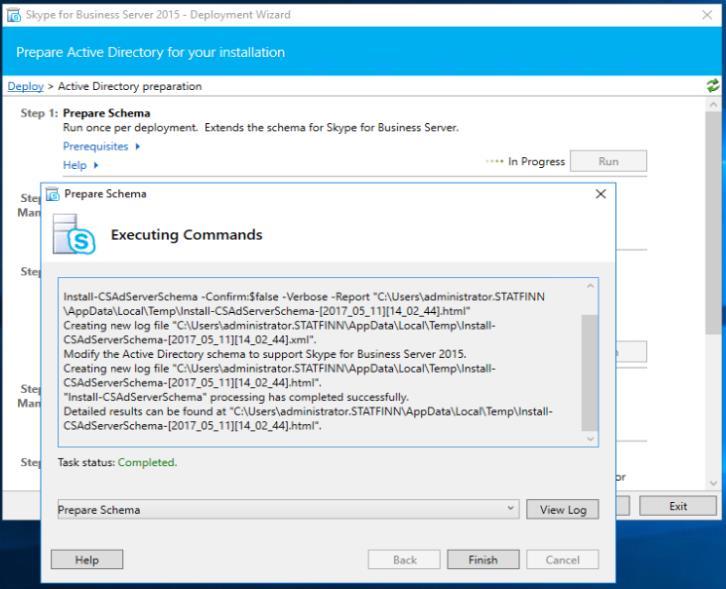Click the "In Progress" status text

coord(536,161)
